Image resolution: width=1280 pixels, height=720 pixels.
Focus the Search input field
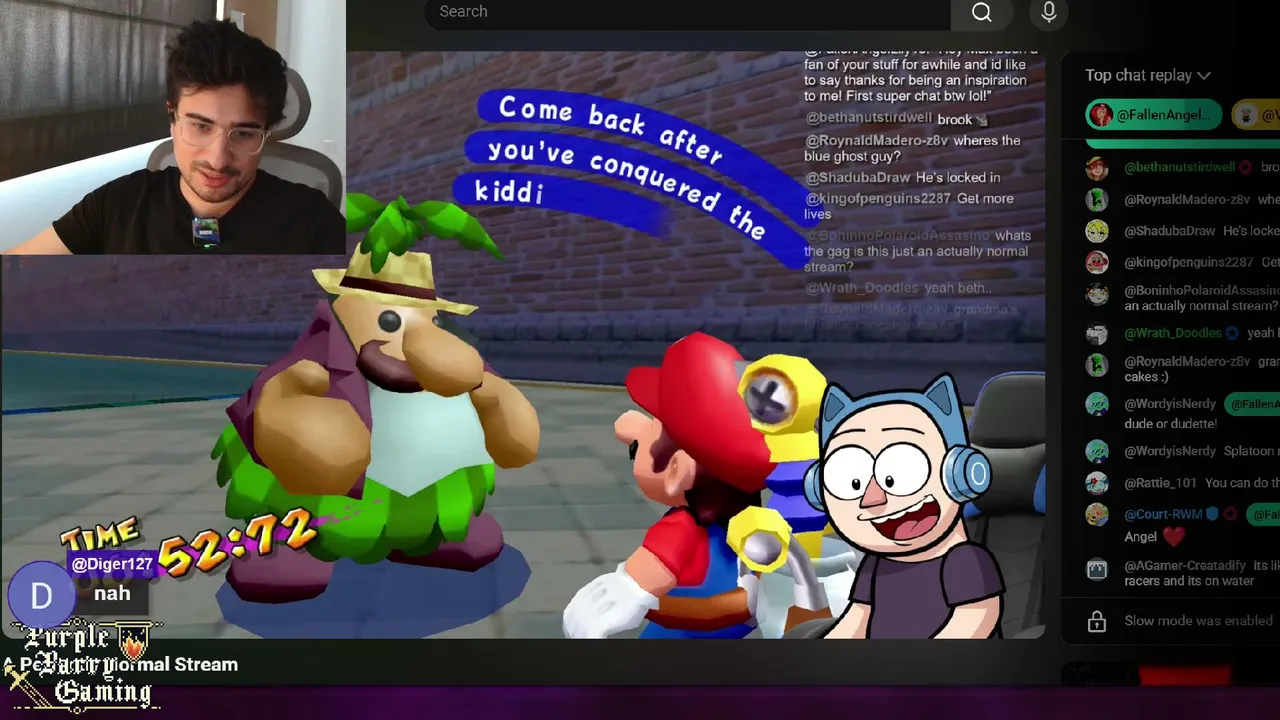click(x=687, y=12)
